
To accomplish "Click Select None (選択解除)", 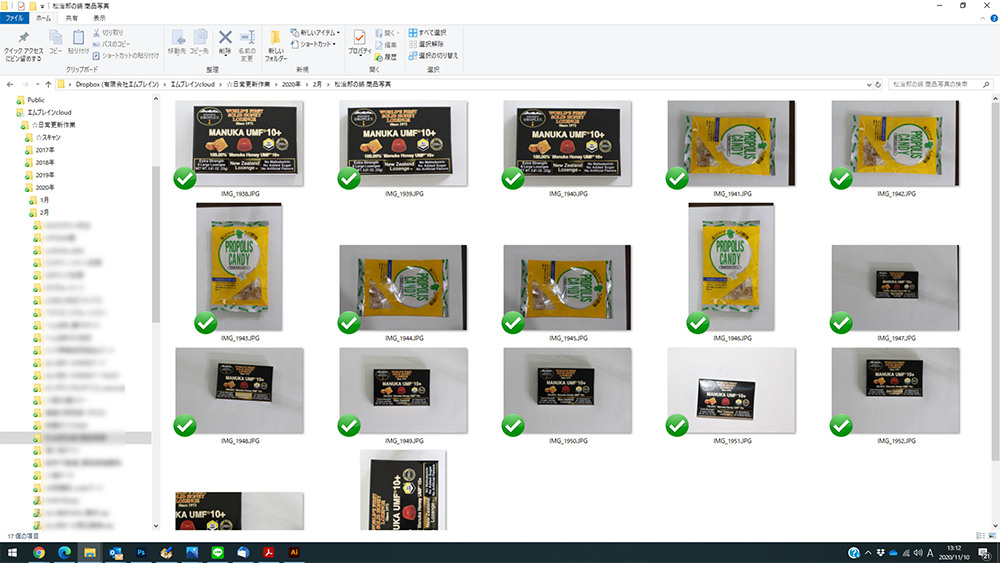I will pos(426,44).
